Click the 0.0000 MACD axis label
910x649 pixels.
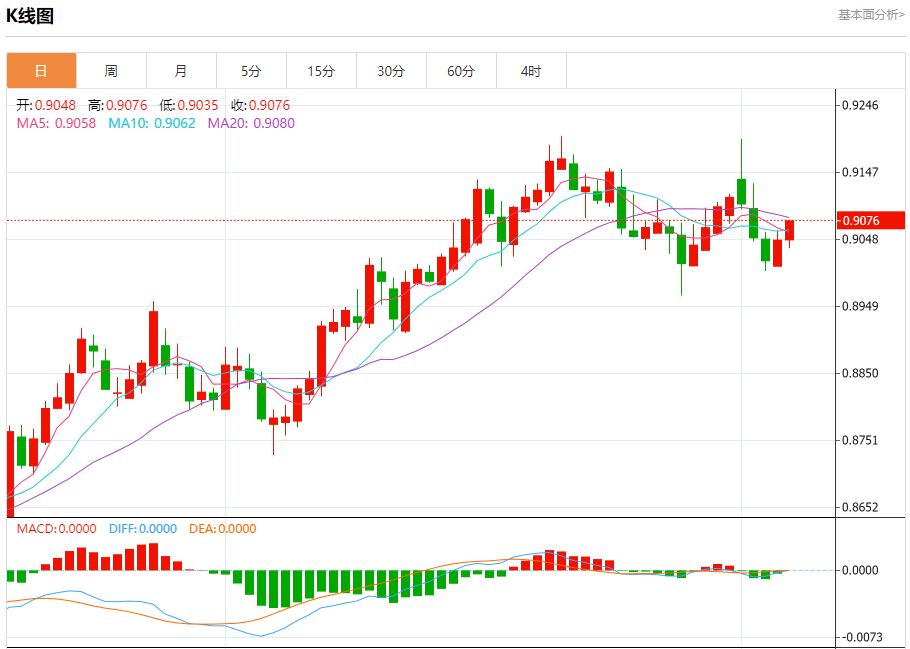click(x=861, y=571)
